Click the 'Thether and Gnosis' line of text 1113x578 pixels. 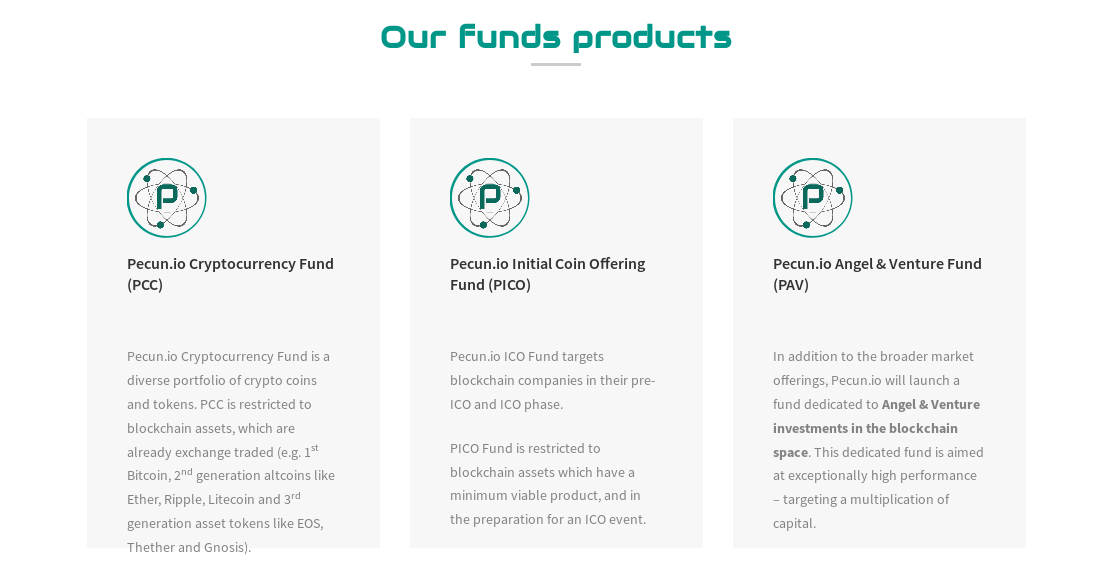coord(189,547)
